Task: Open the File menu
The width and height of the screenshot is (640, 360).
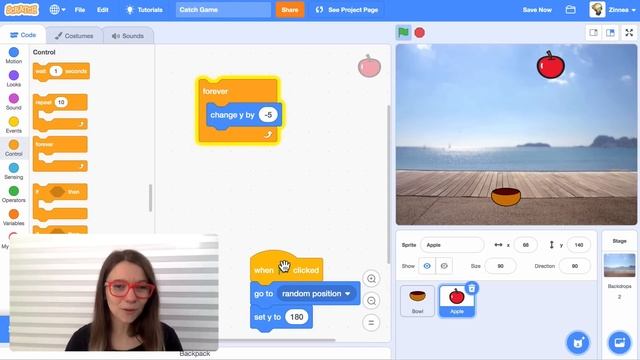Action: pyautogui.click(x=80, y=9)
